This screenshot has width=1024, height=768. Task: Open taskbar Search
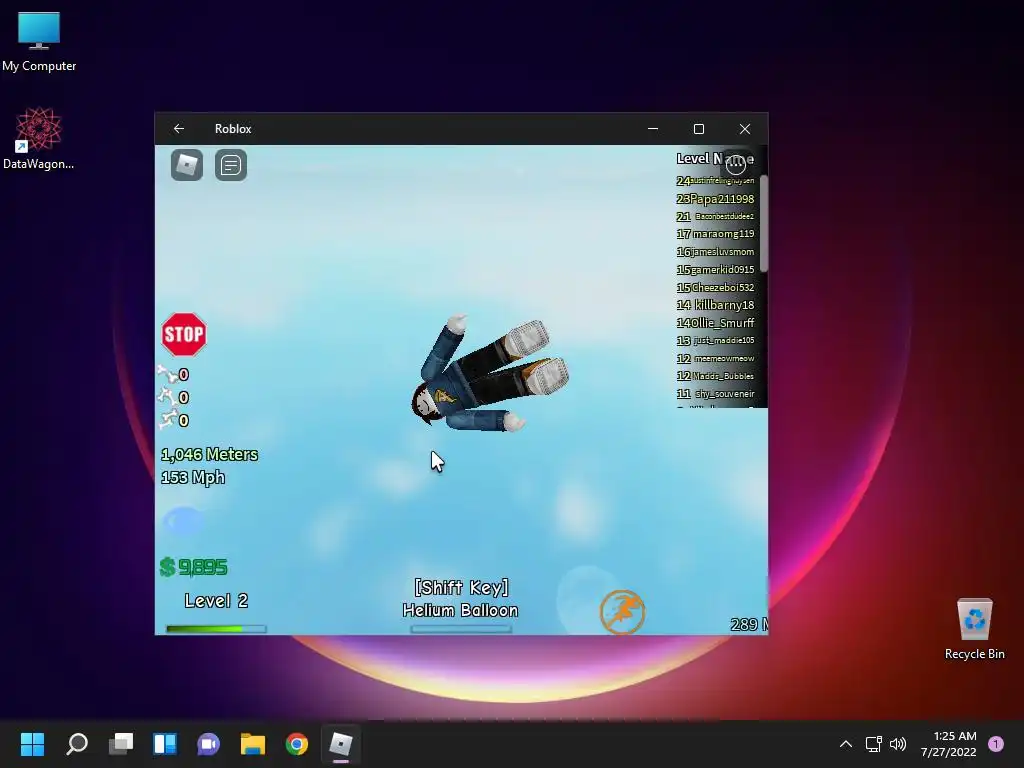pyautogui.click(x=76, y=744)
